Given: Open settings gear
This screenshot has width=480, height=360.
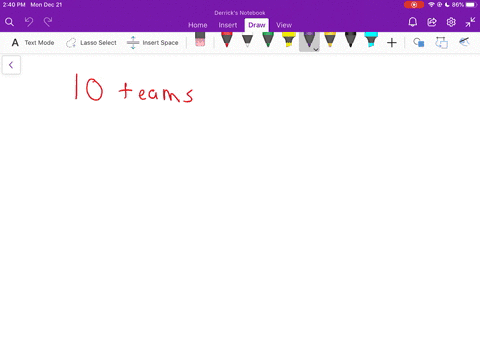Looking at the screenshot, I should 451,22.
